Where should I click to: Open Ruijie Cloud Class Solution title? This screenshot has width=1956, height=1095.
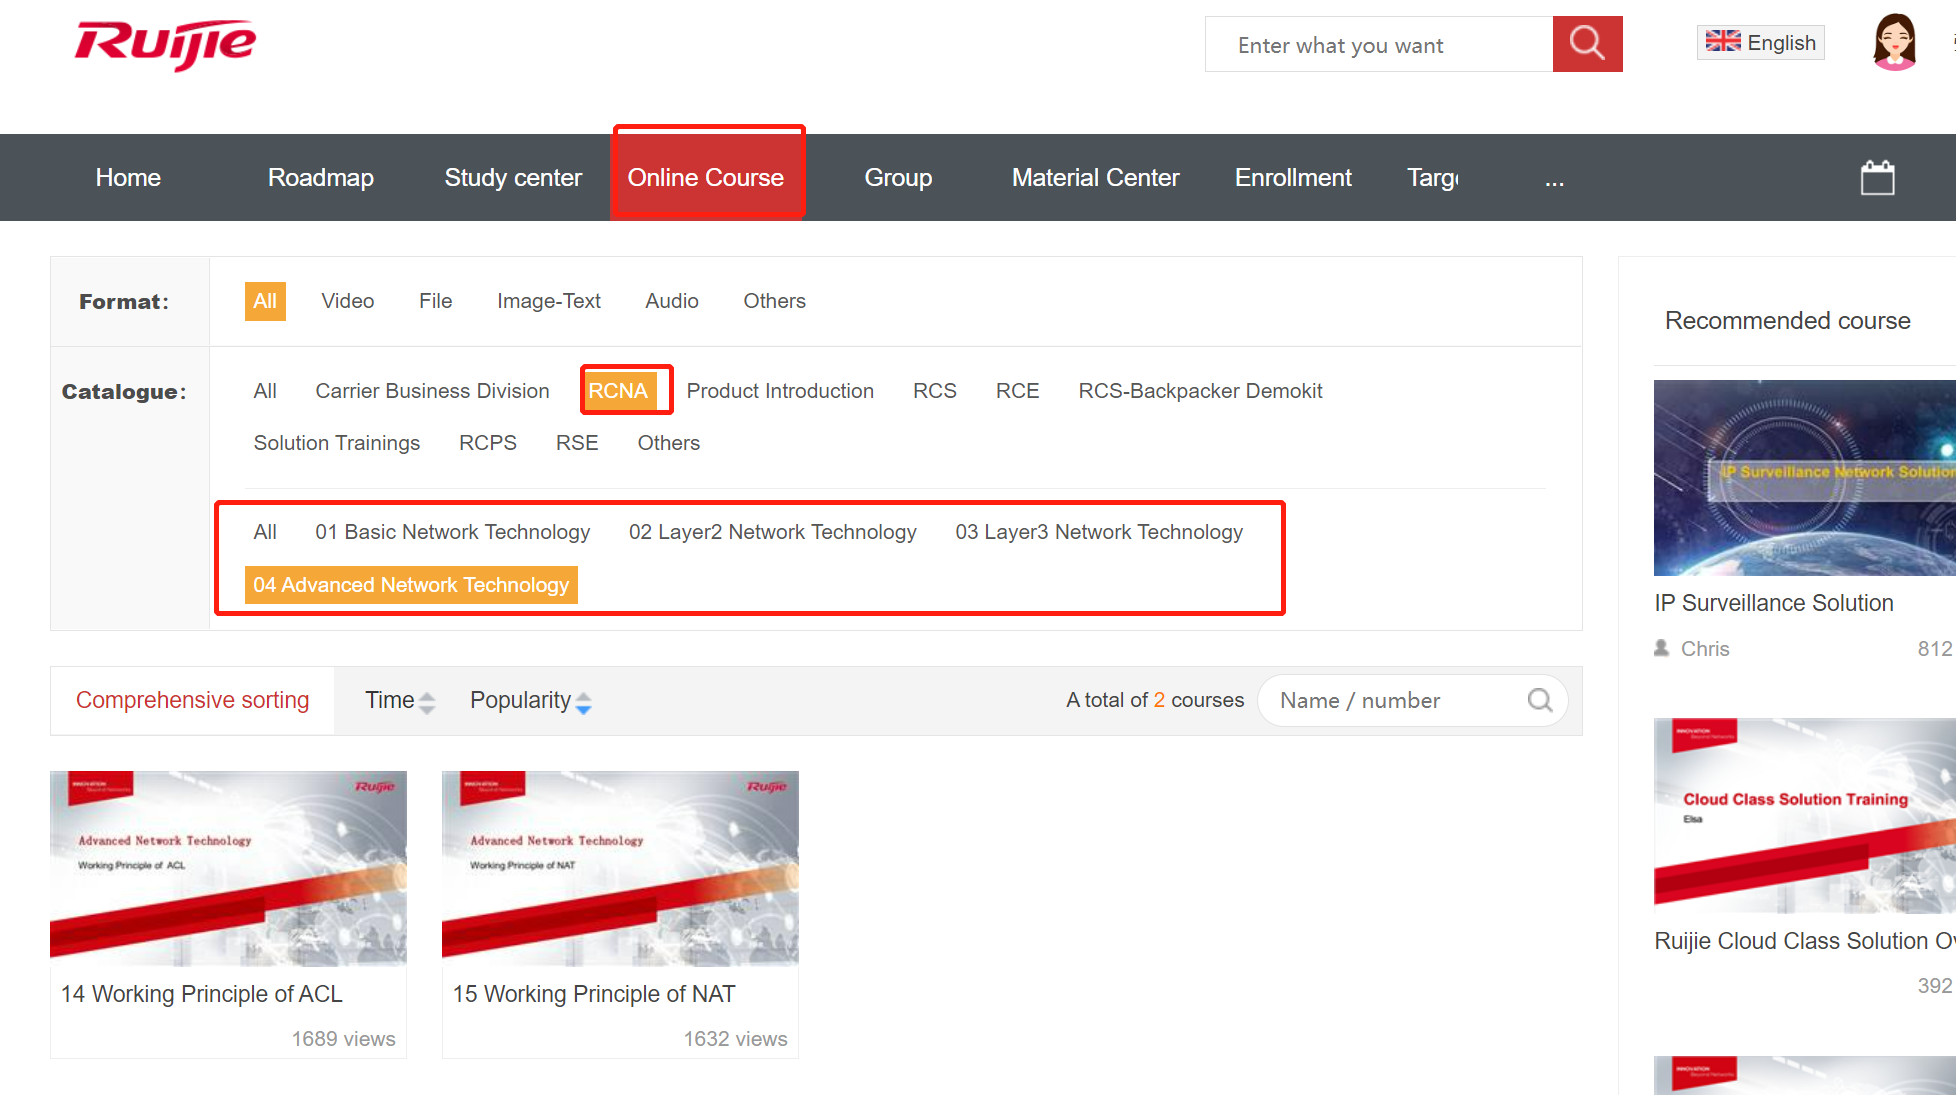[x=1804, y=941]
